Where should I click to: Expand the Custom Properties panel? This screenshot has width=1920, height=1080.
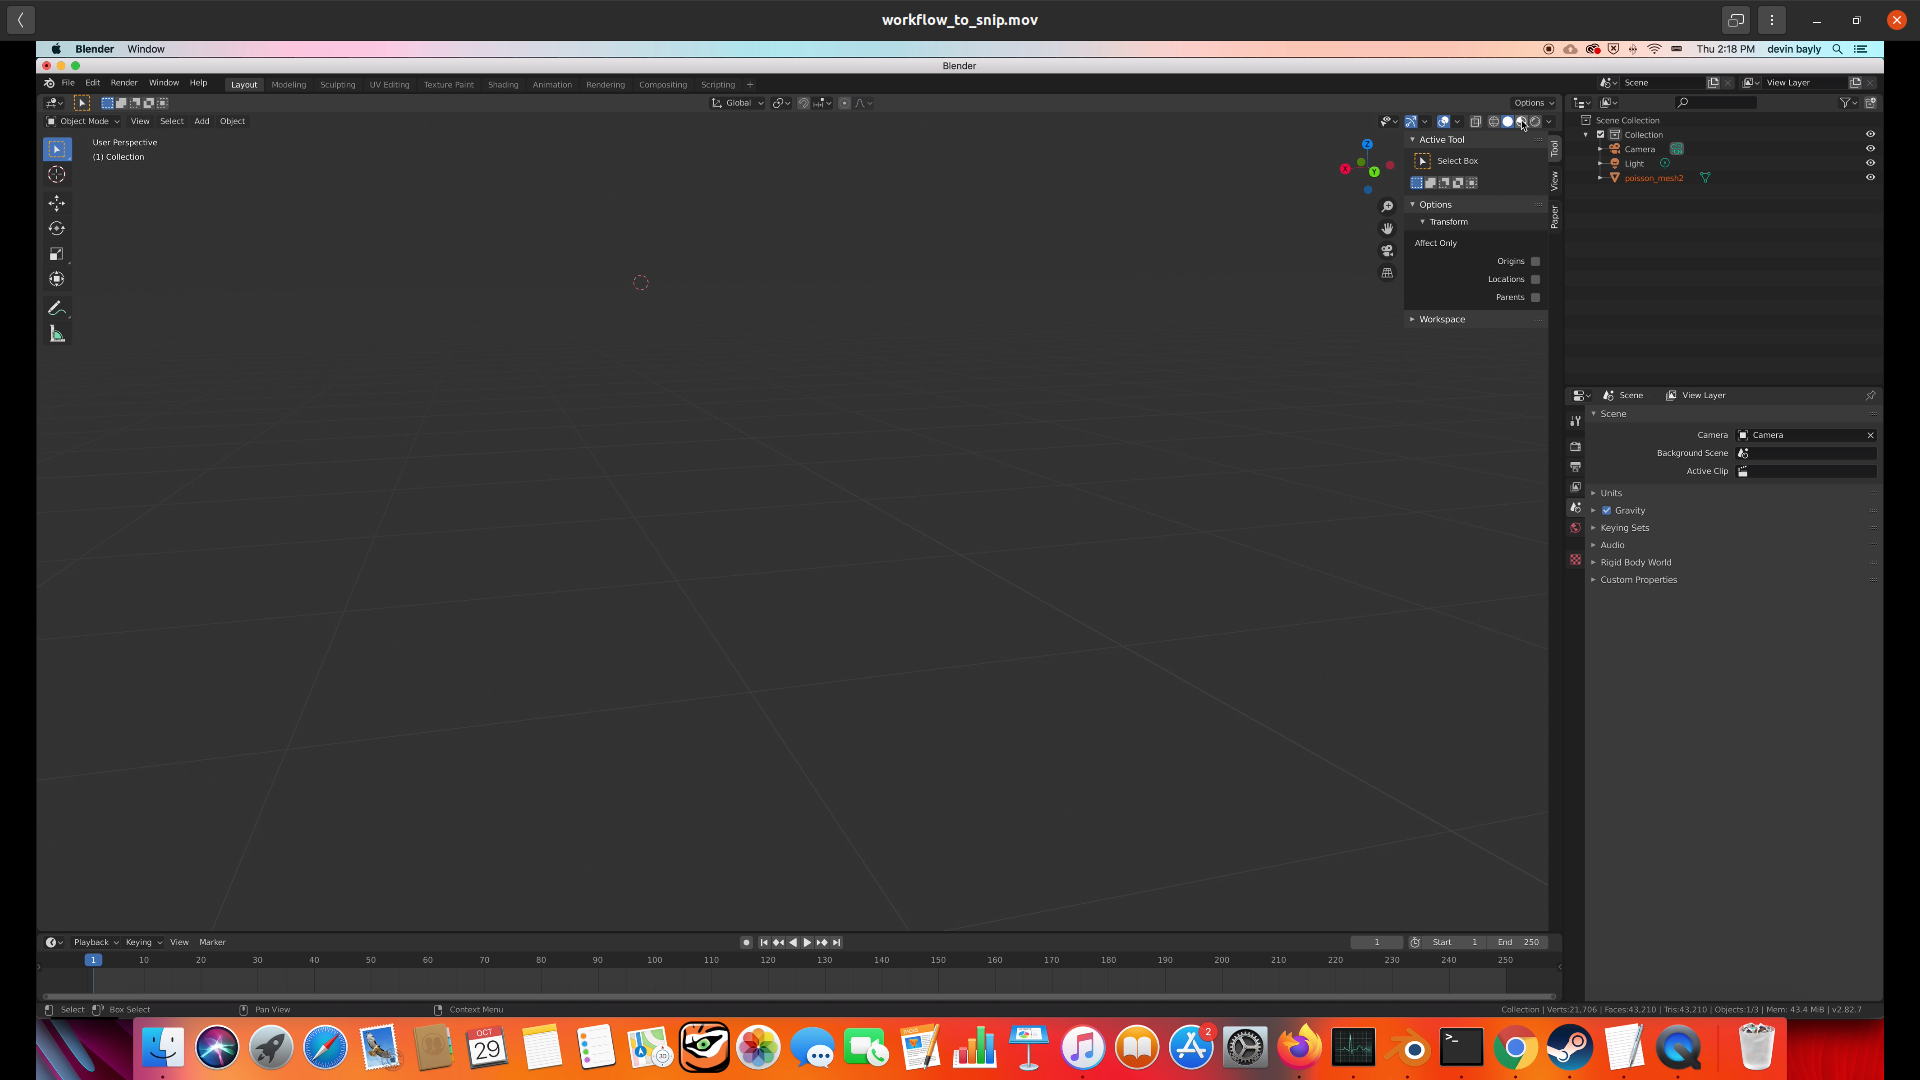[1638, 580]
